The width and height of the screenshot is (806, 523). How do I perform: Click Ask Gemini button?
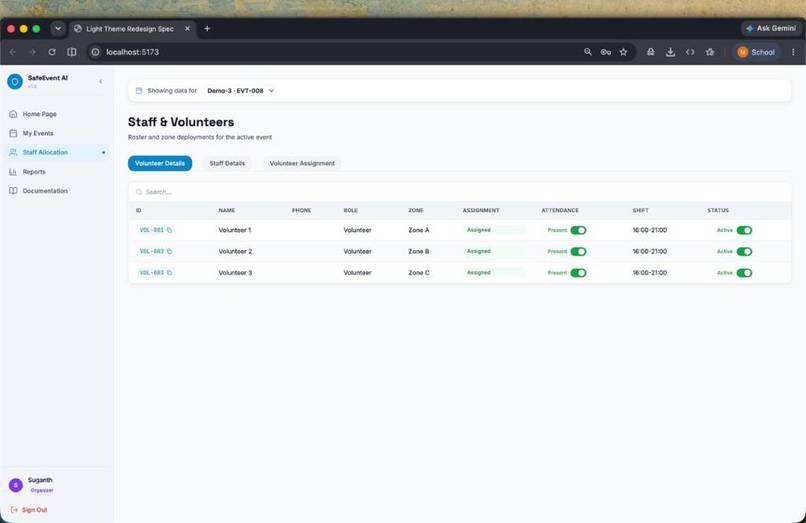pyautogui.click(x=771, y=28)
